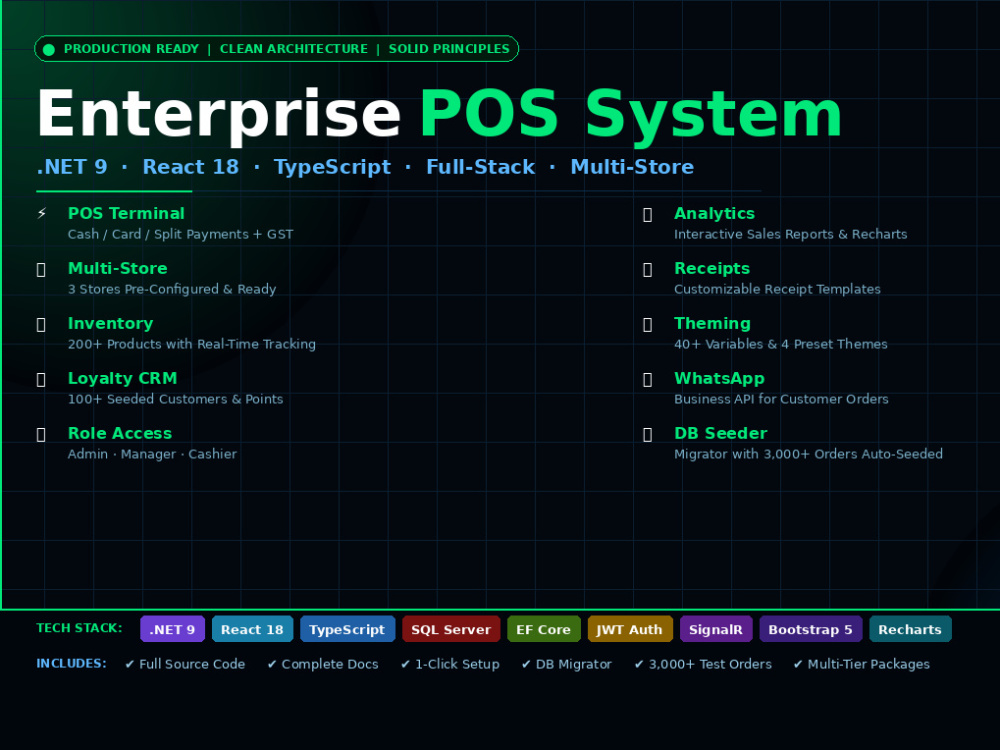The image size is (1000, 750).
Task: Click 'Migrator with 3,000+ Orders Auto-Seeded' text
Action: pos(809,453)
